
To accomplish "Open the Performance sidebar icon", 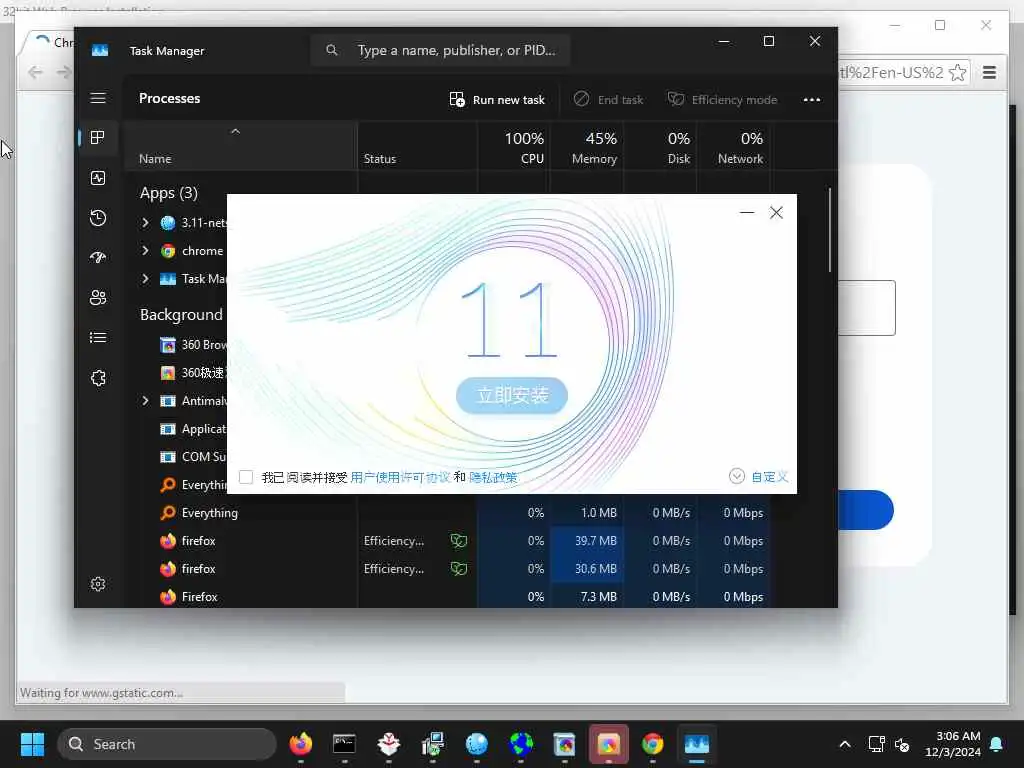I will pos(98,178).
